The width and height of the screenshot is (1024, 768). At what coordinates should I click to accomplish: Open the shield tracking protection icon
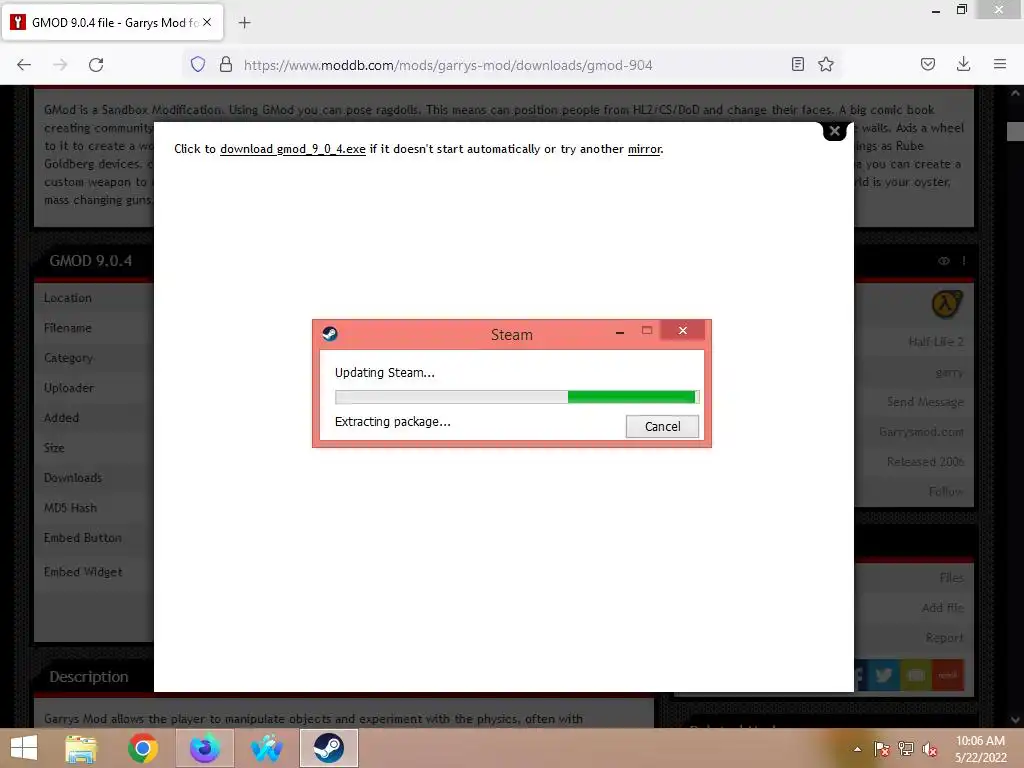point(198,64)
